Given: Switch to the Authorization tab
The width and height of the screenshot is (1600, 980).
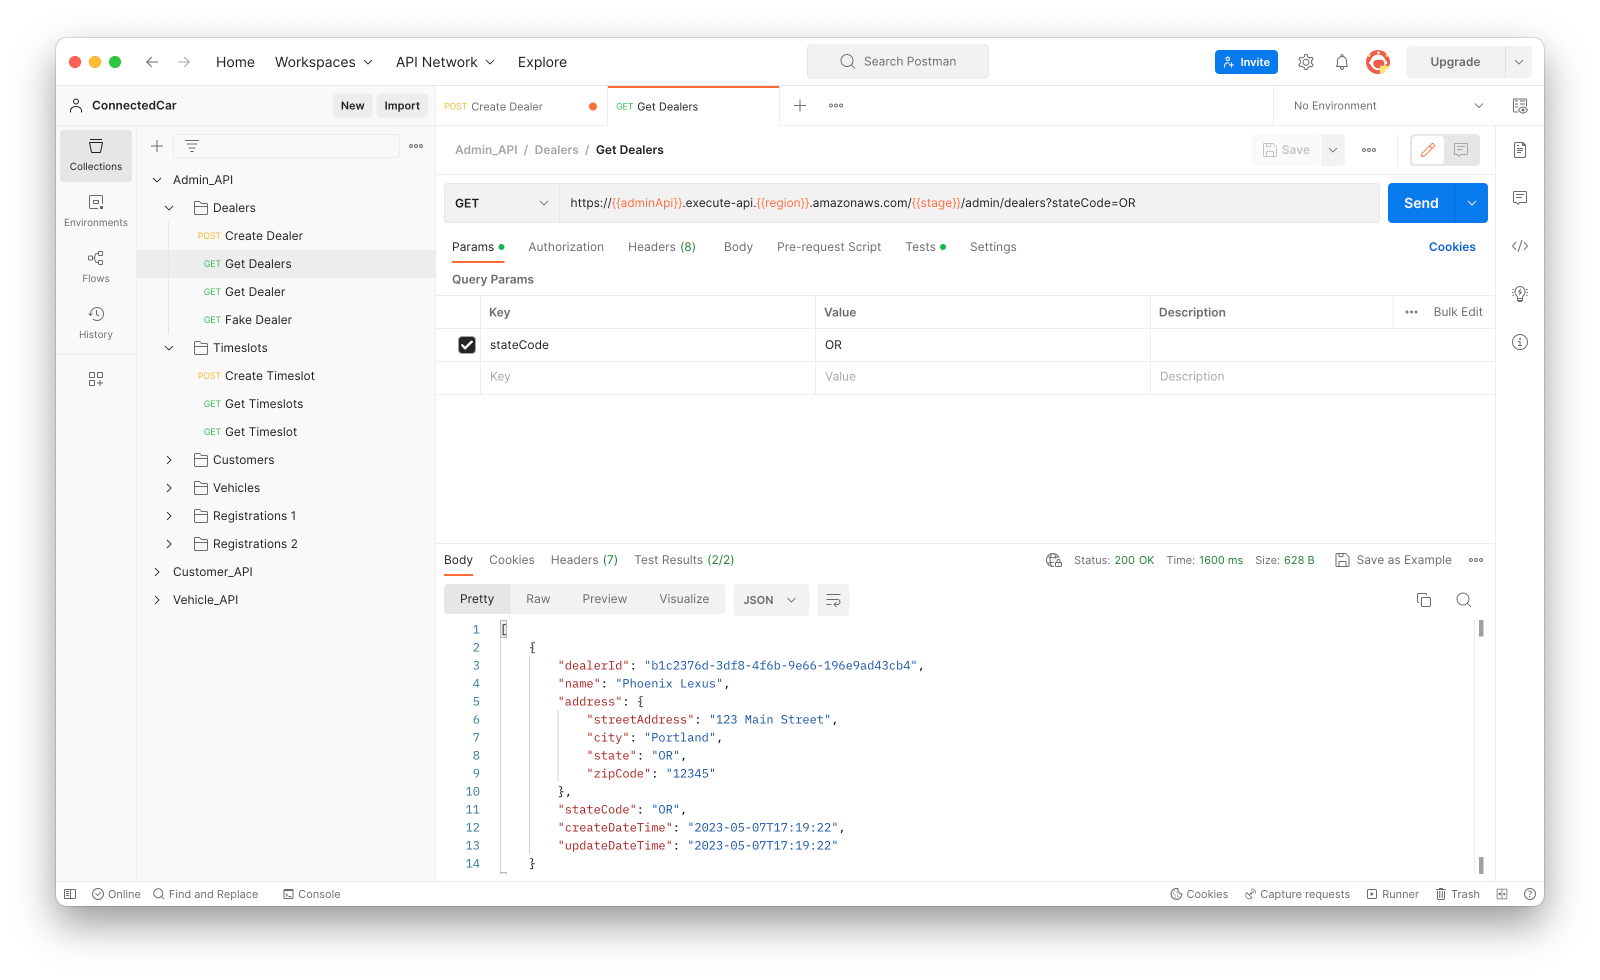Looking at the screenshot, I should [566, 247].
